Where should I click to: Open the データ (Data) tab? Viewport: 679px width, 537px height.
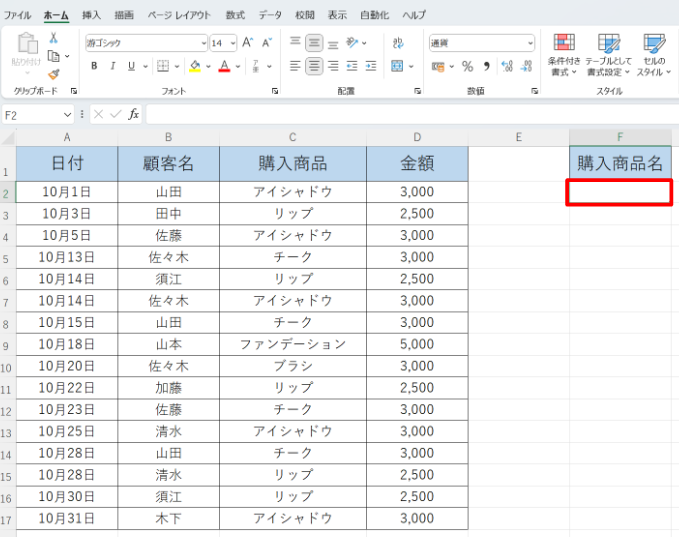point(270,15)
